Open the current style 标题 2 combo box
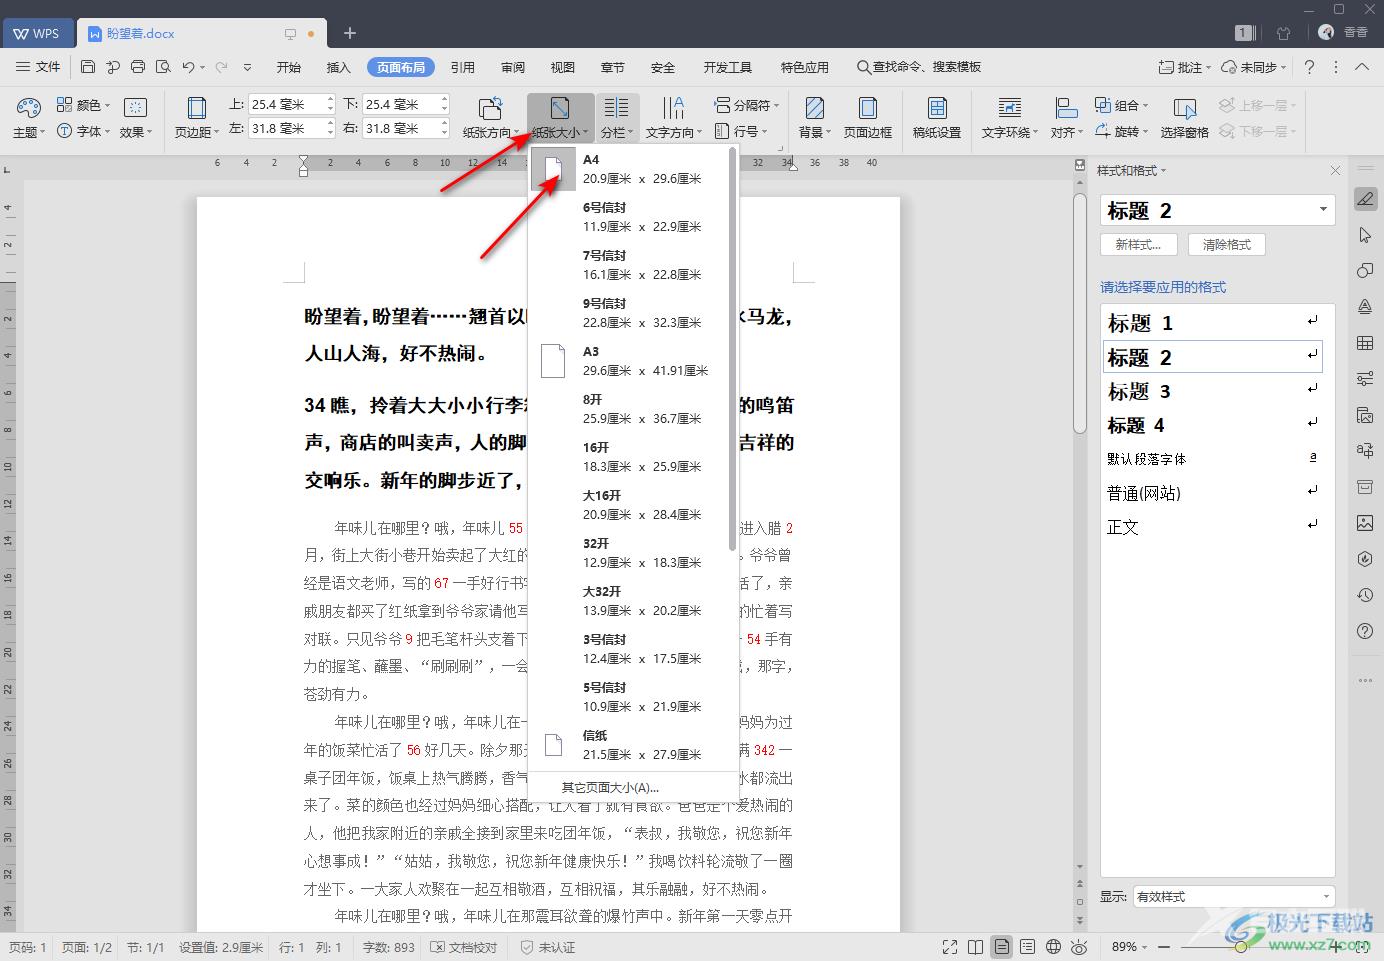Screen dimensions: 1384x961 (x=1218, y=210)
